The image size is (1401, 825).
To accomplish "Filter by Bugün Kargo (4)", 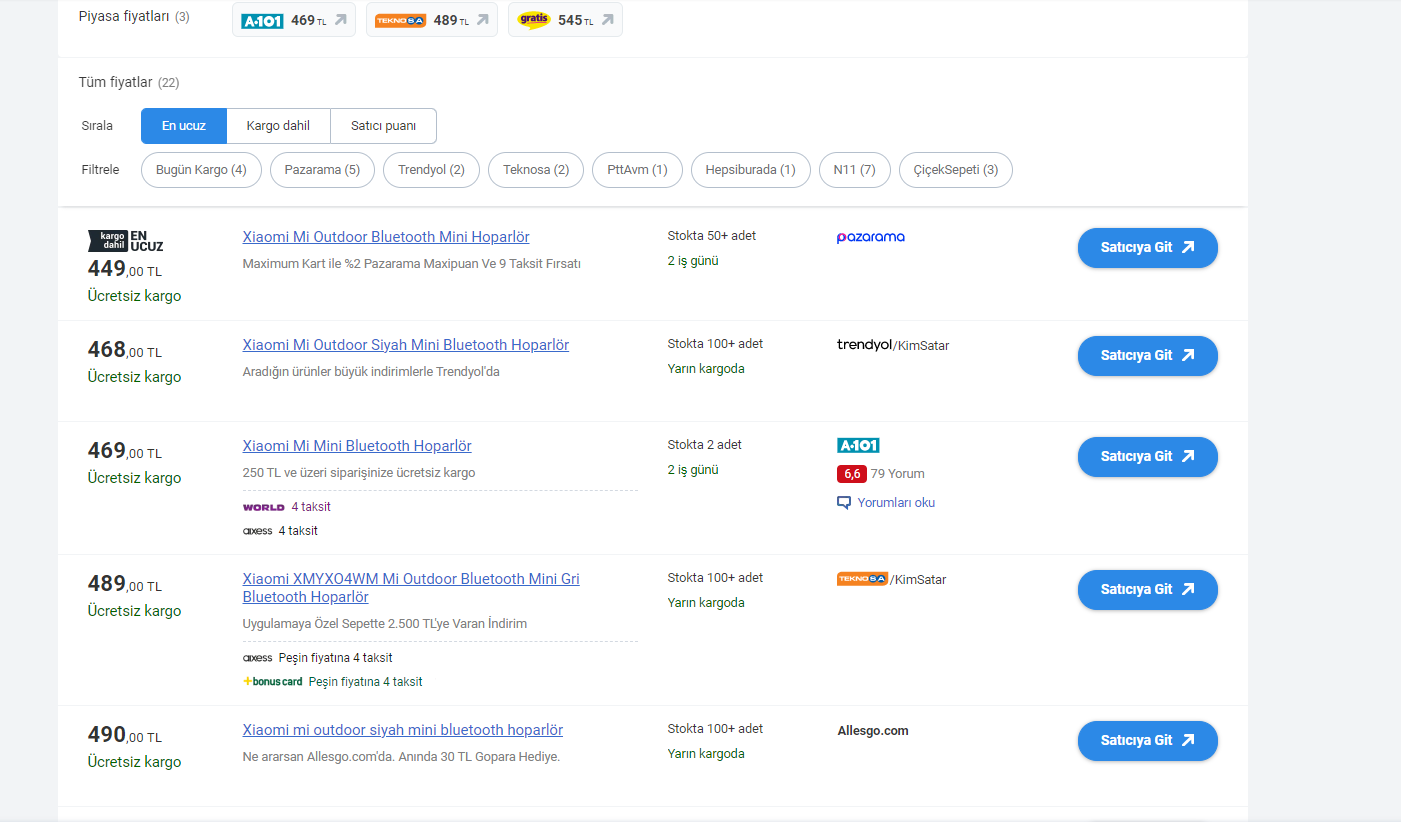I will pyautogui.click(x=201, y=170).
